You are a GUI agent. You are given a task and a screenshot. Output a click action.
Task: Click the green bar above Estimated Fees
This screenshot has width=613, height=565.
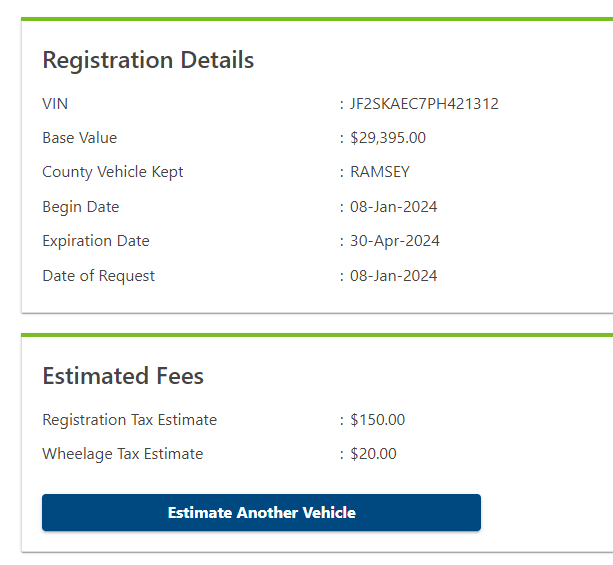[x=316, y=335]
